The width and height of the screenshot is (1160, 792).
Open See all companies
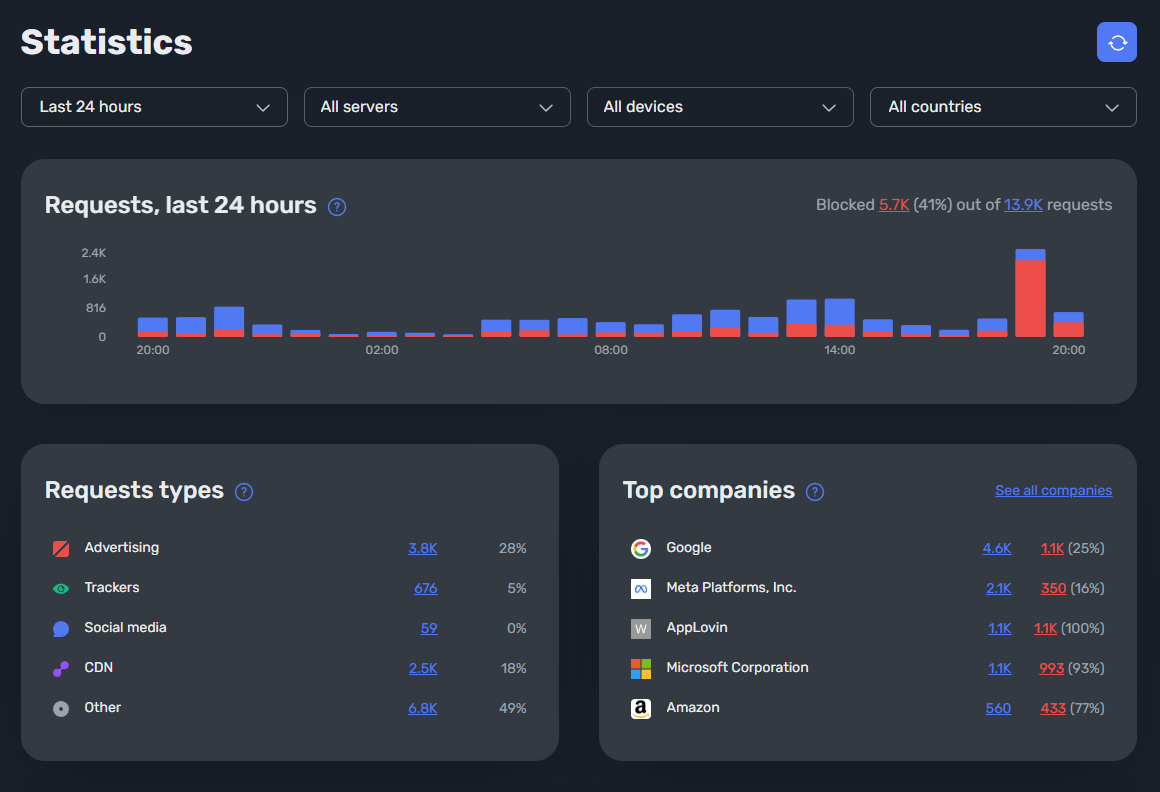1053,490
